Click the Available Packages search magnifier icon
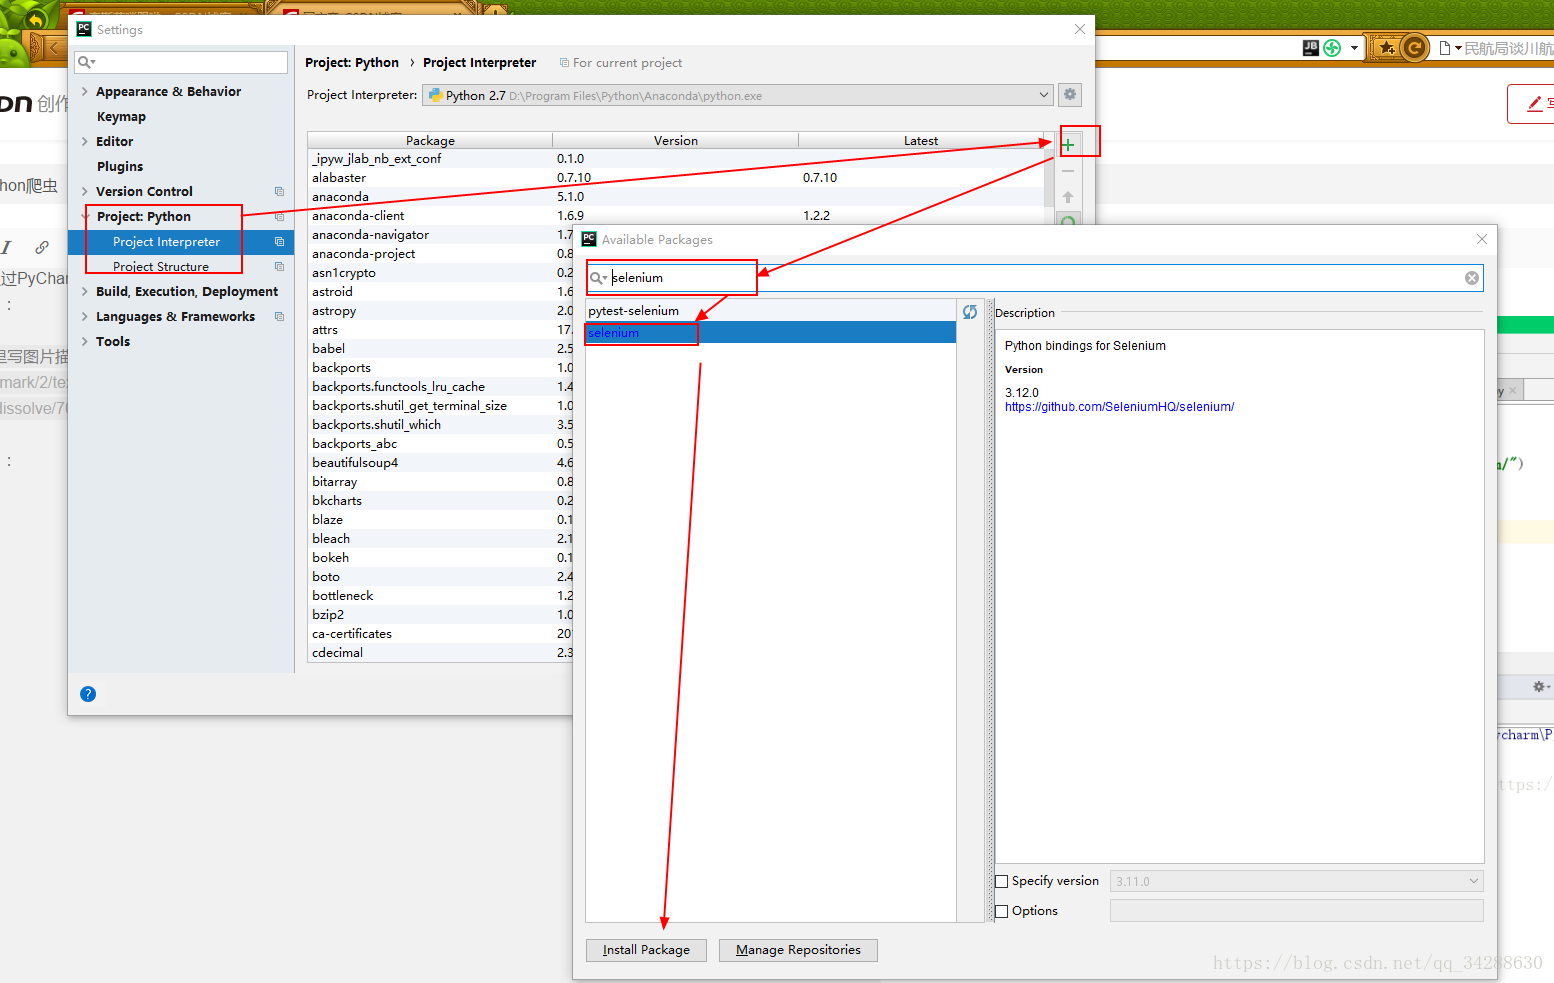 tap(598, 278)
